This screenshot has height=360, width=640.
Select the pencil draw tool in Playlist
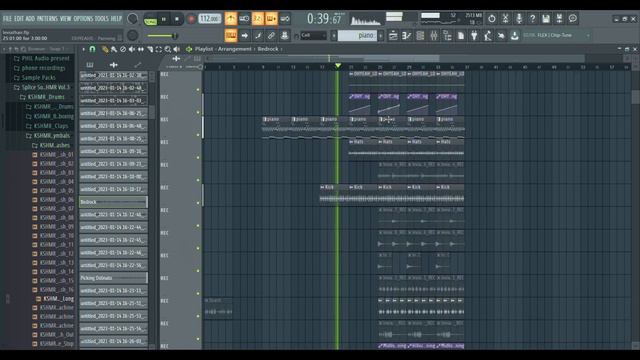[105, 49]
